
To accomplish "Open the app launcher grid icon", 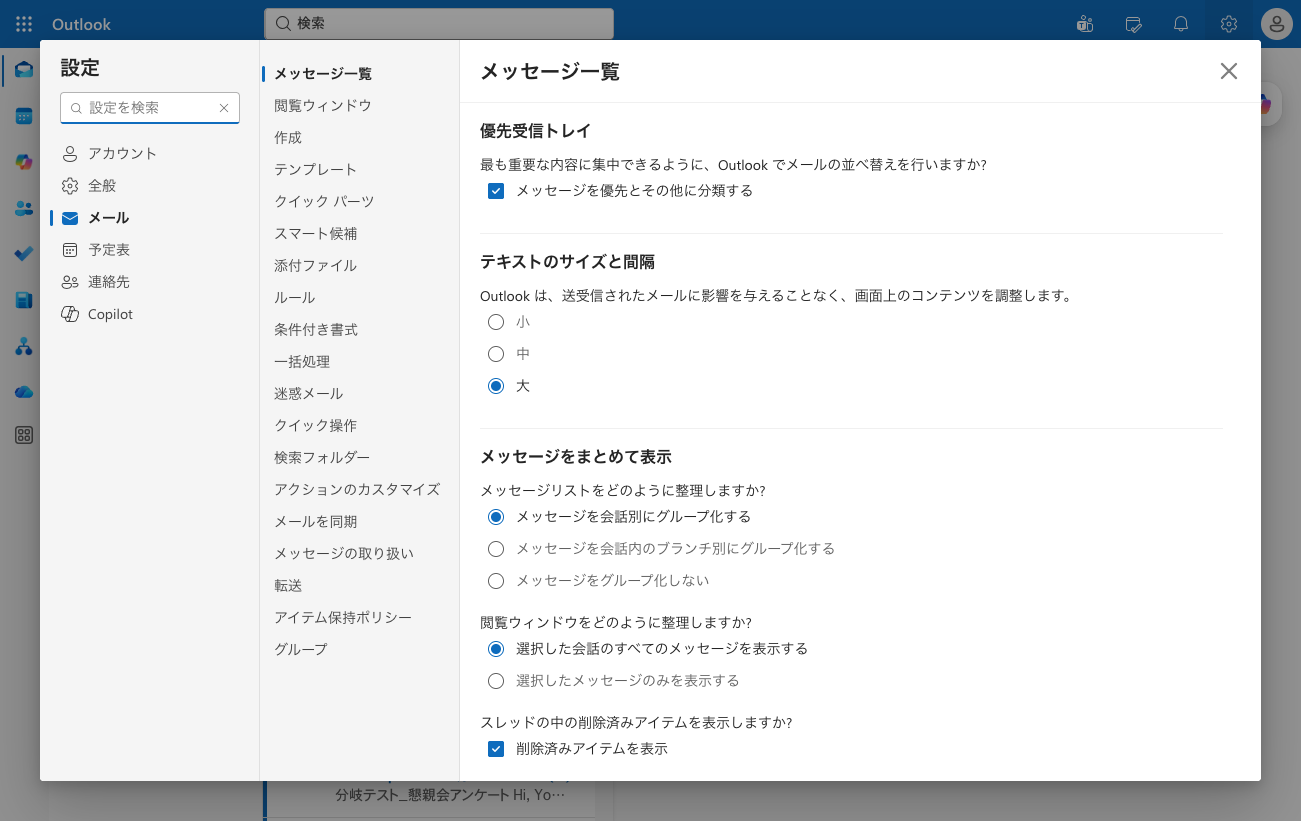I will (x=24, y=24).
